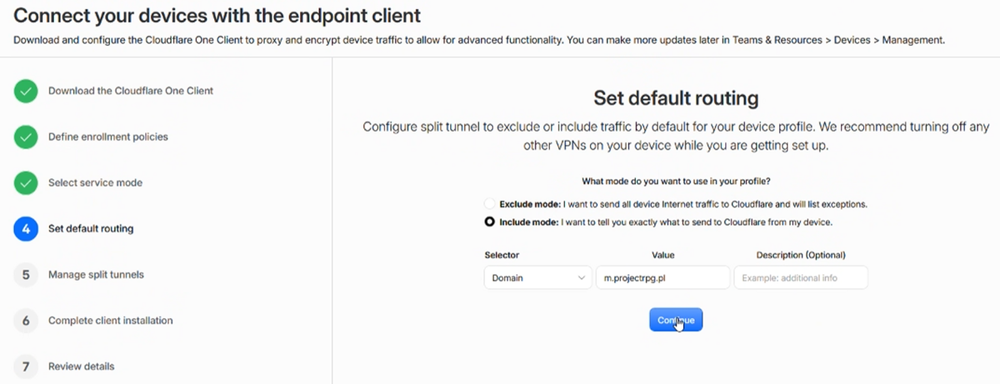The width and height of the screenshot is (1000, 384).
Task: Click the step 6 number circle
Action: tap(26, 321)
